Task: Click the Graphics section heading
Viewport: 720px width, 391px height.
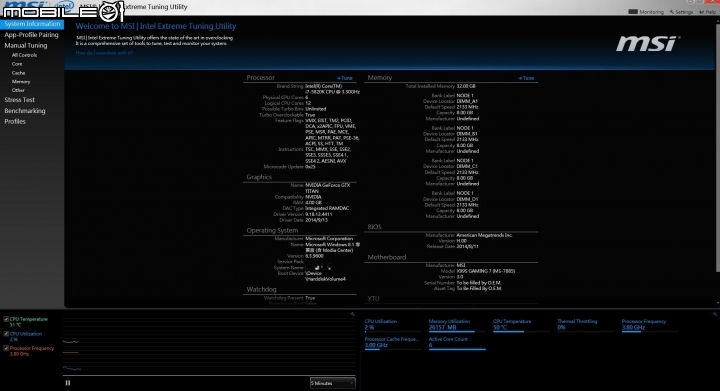Action: coord(259,177)
